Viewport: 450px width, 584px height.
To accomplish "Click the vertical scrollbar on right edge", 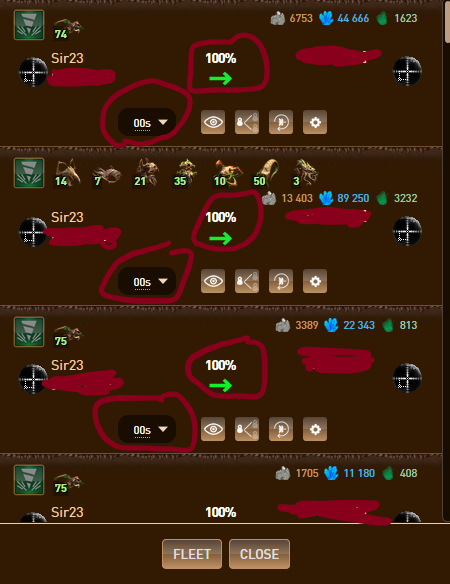I will (x=447, y=22).
